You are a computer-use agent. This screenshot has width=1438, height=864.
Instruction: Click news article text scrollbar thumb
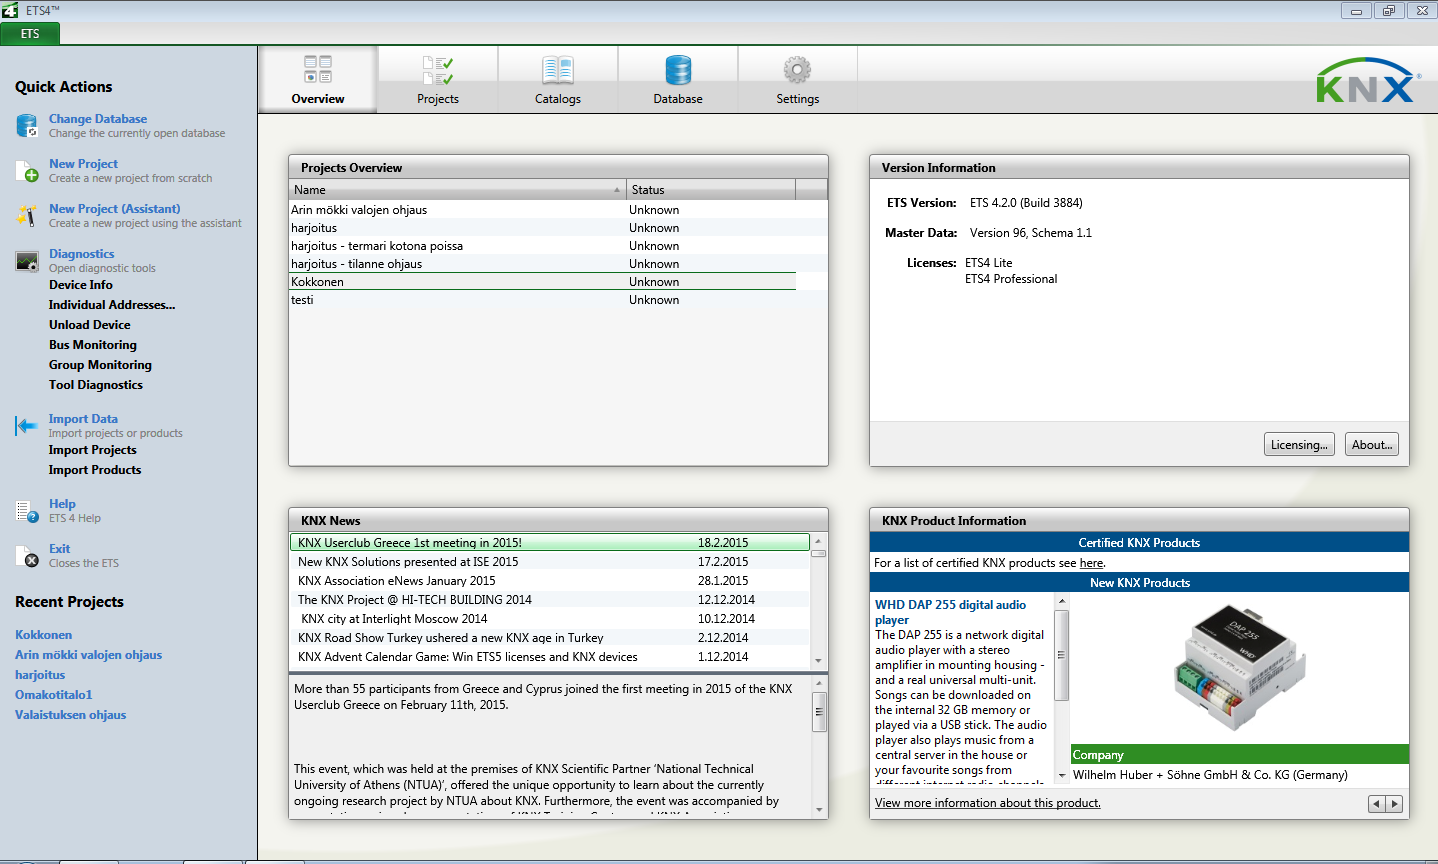(819, 712)
